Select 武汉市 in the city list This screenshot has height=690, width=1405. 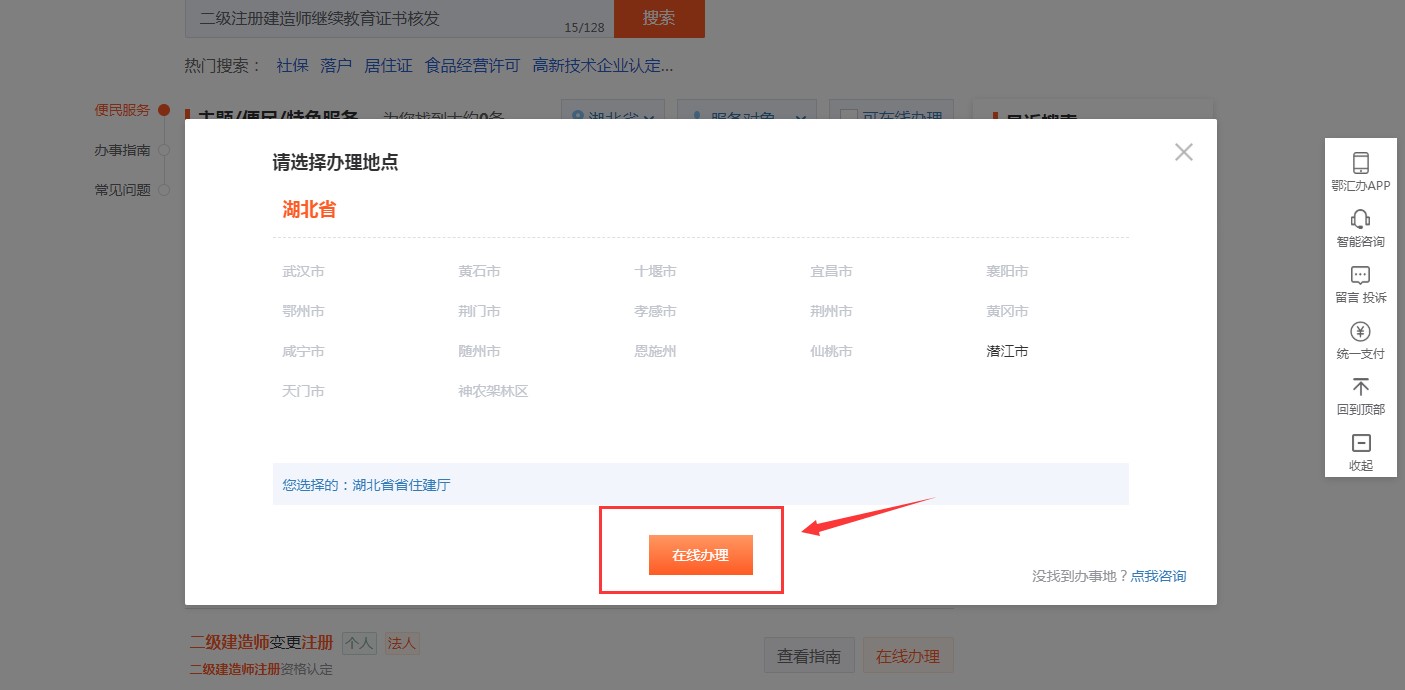(303, 271)
